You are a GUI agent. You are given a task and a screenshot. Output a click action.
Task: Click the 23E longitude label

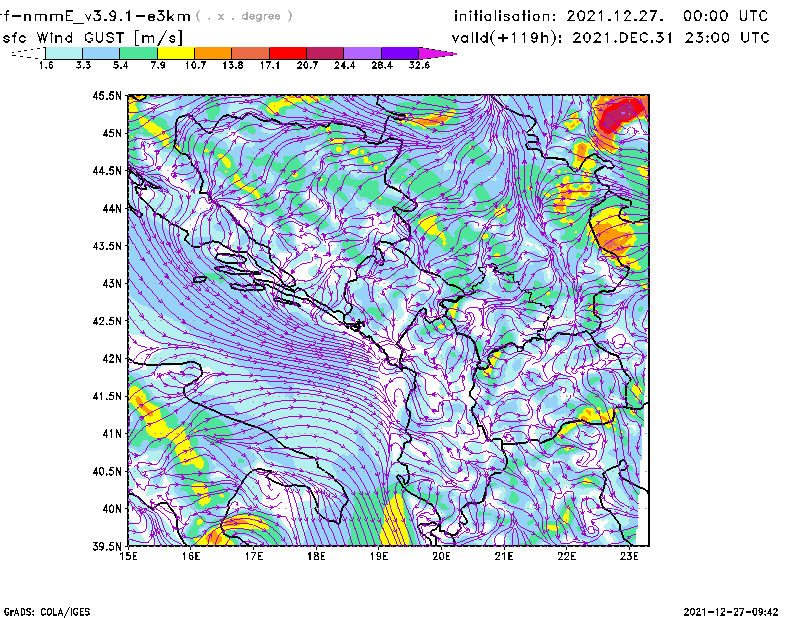[x=629, y=556]
